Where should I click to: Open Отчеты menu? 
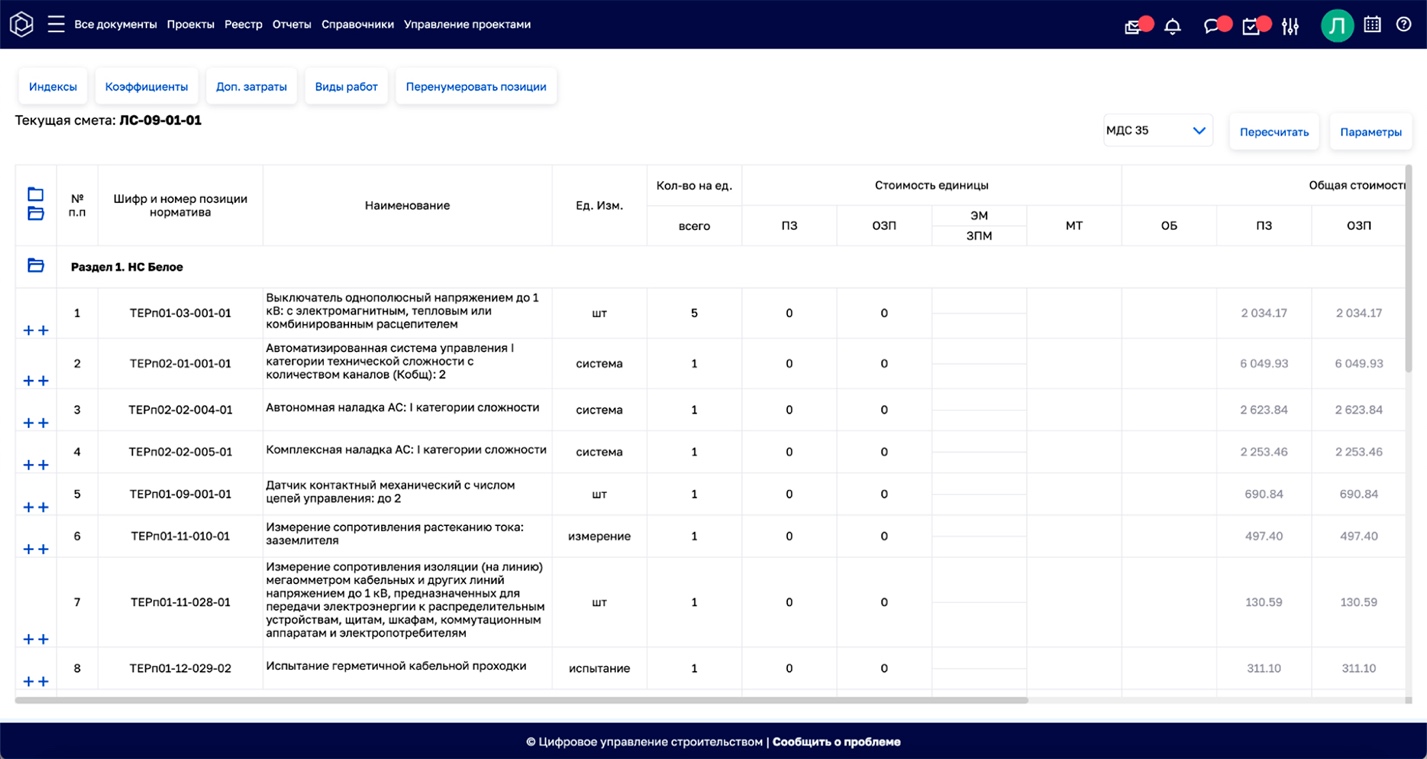292,24
